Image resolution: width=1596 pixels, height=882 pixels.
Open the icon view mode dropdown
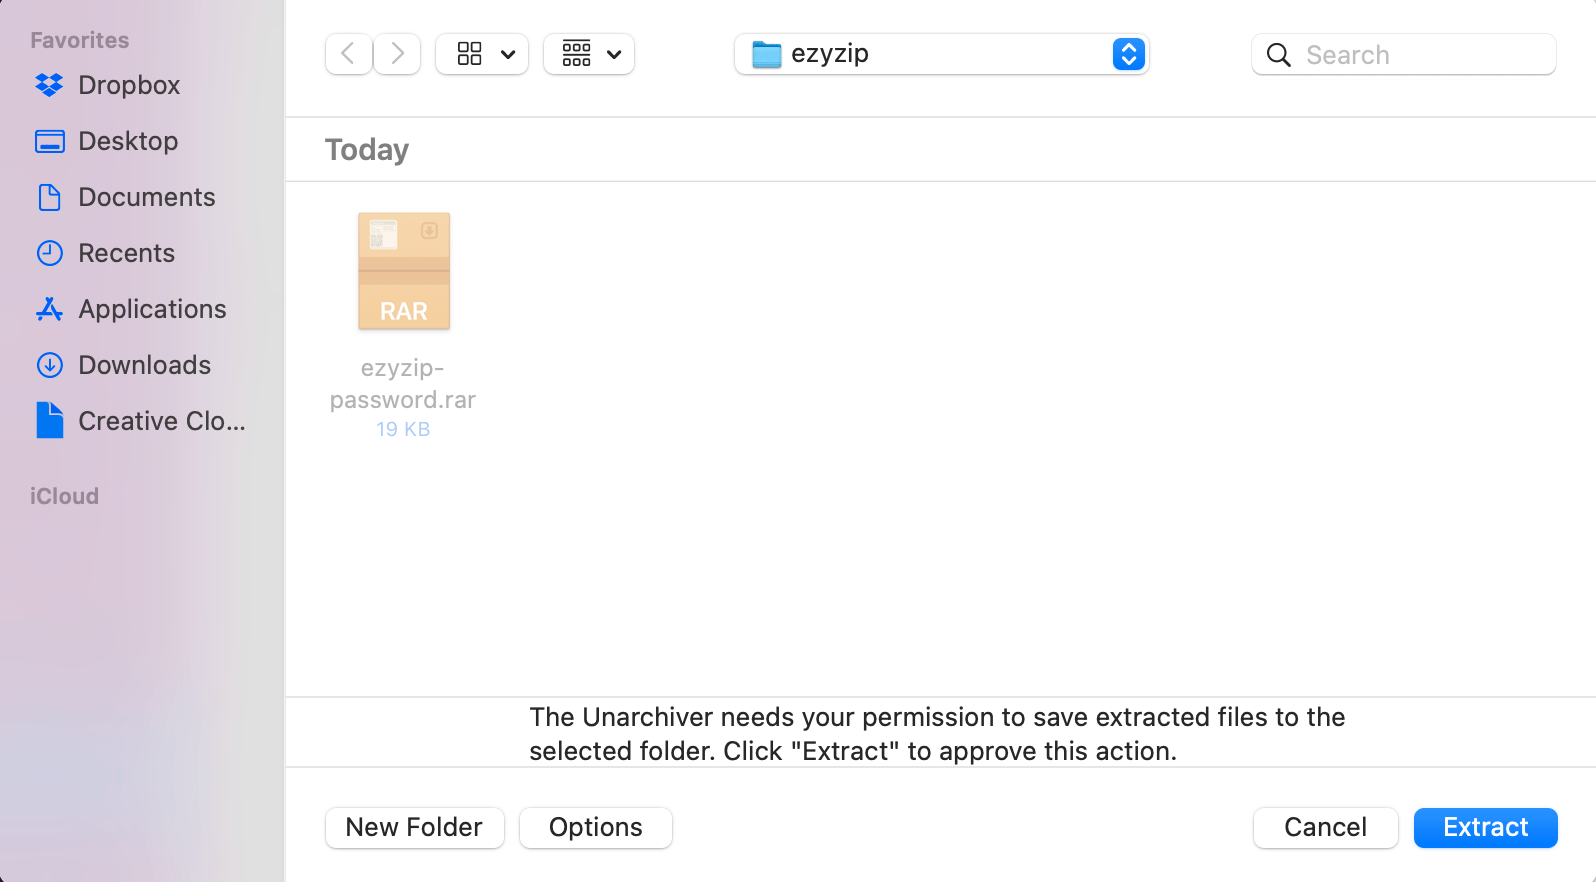click(482, 54)
